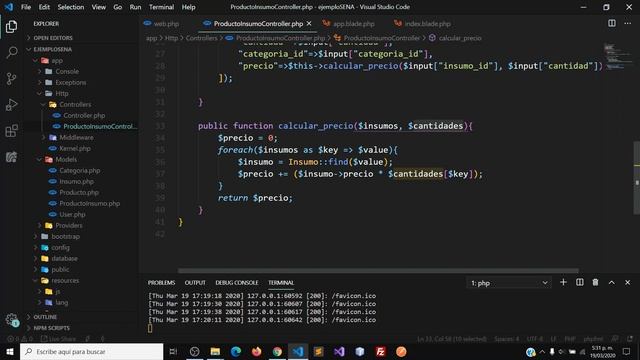Expand the Middleware folder
This screenshot has width=640, height=360.
81,138
